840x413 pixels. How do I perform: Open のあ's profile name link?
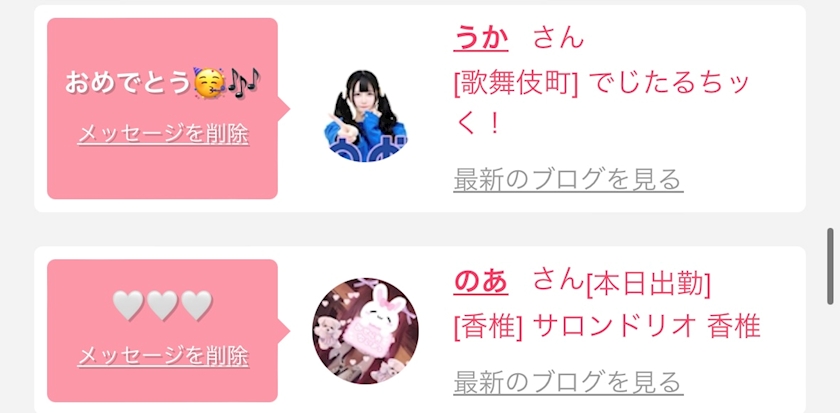point(481,282)
